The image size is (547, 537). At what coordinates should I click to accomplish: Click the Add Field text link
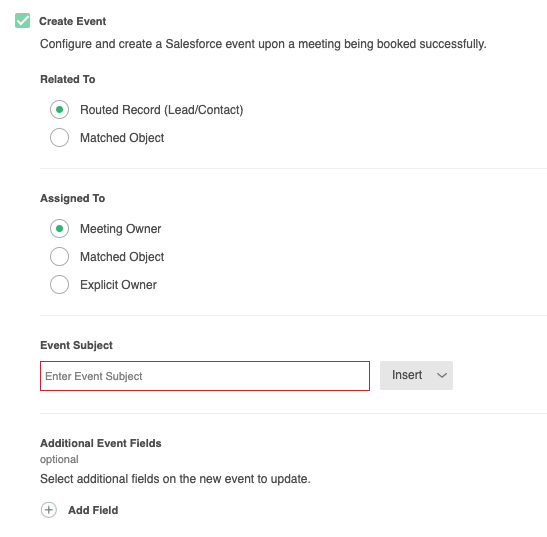point(93,510)
